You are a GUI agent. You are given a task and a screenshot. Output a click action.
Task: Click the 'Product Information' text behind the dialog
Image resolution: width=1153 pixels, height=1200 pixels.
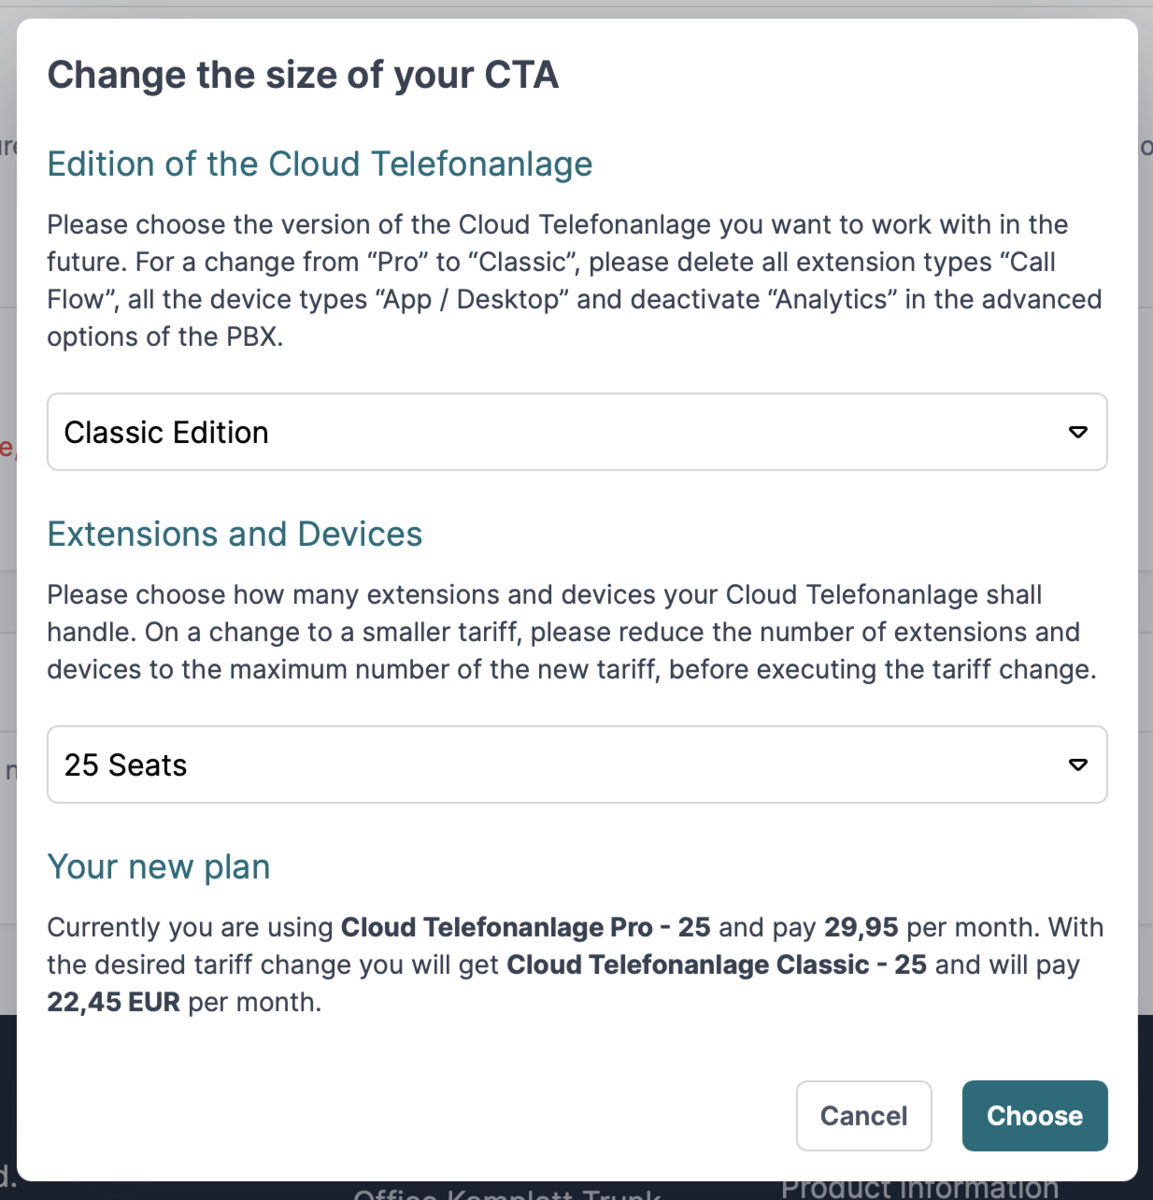pyautogui.click(x=920, y=1189)
